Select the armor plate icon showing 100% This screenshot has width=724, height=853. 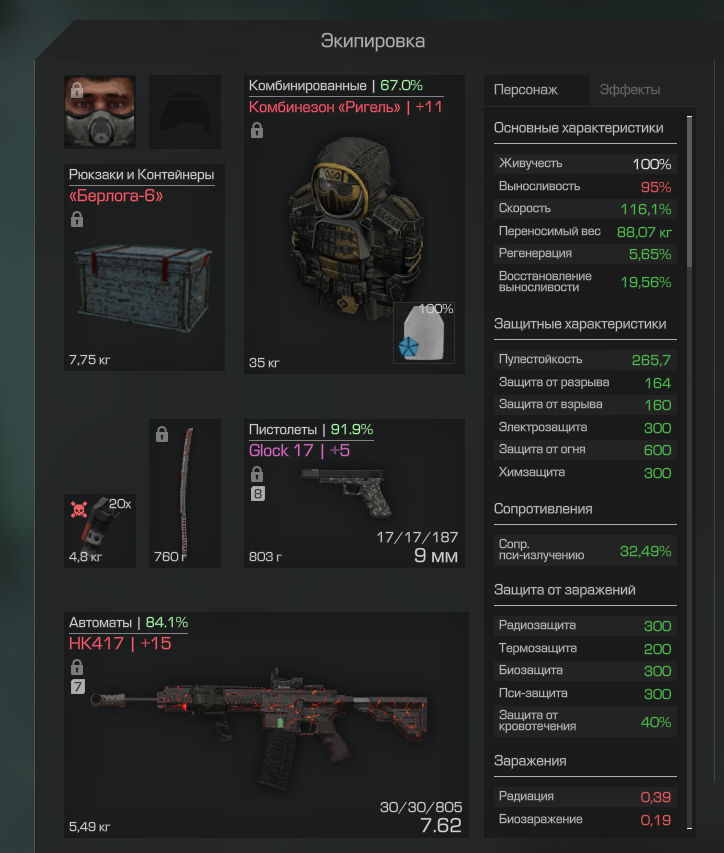[x=424, y=333]
